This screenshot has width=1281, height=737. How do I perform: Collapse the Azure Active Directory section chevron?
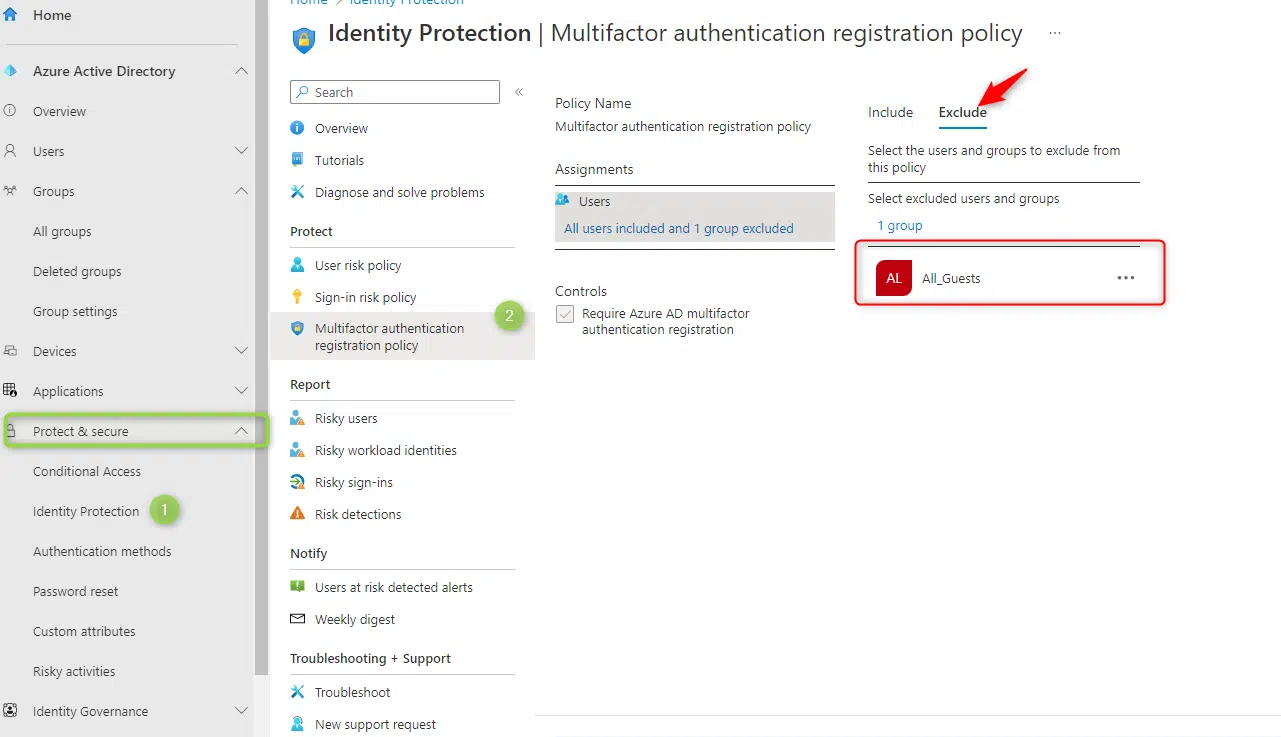tap(241, 71)
